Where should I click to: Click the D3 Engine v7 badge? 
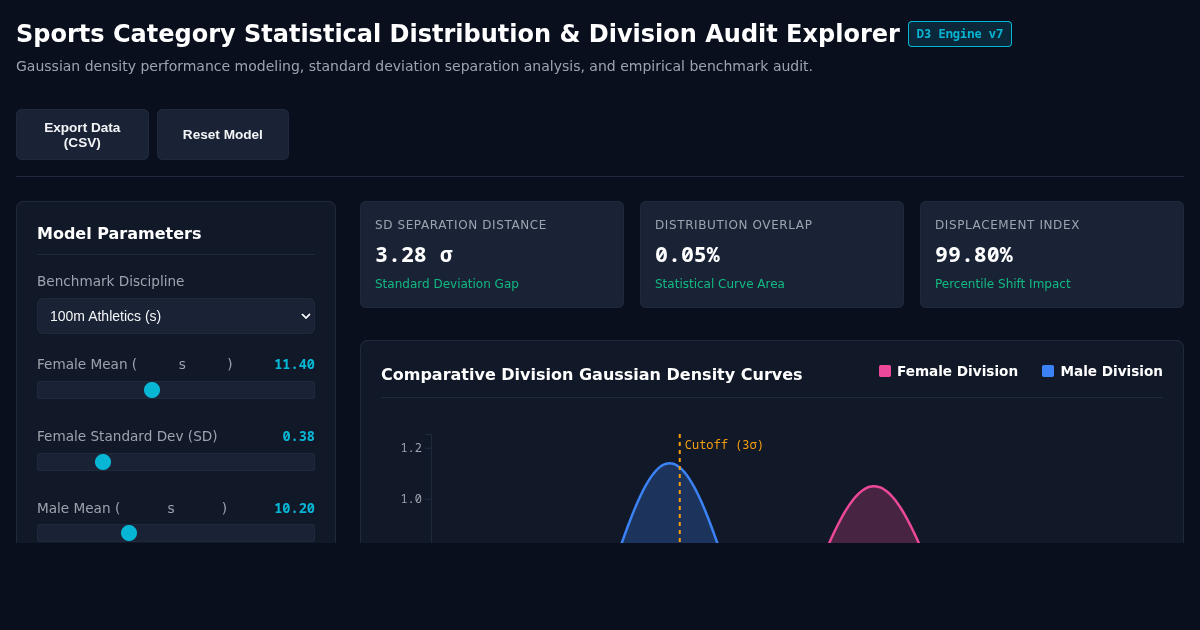coord(960,34)
